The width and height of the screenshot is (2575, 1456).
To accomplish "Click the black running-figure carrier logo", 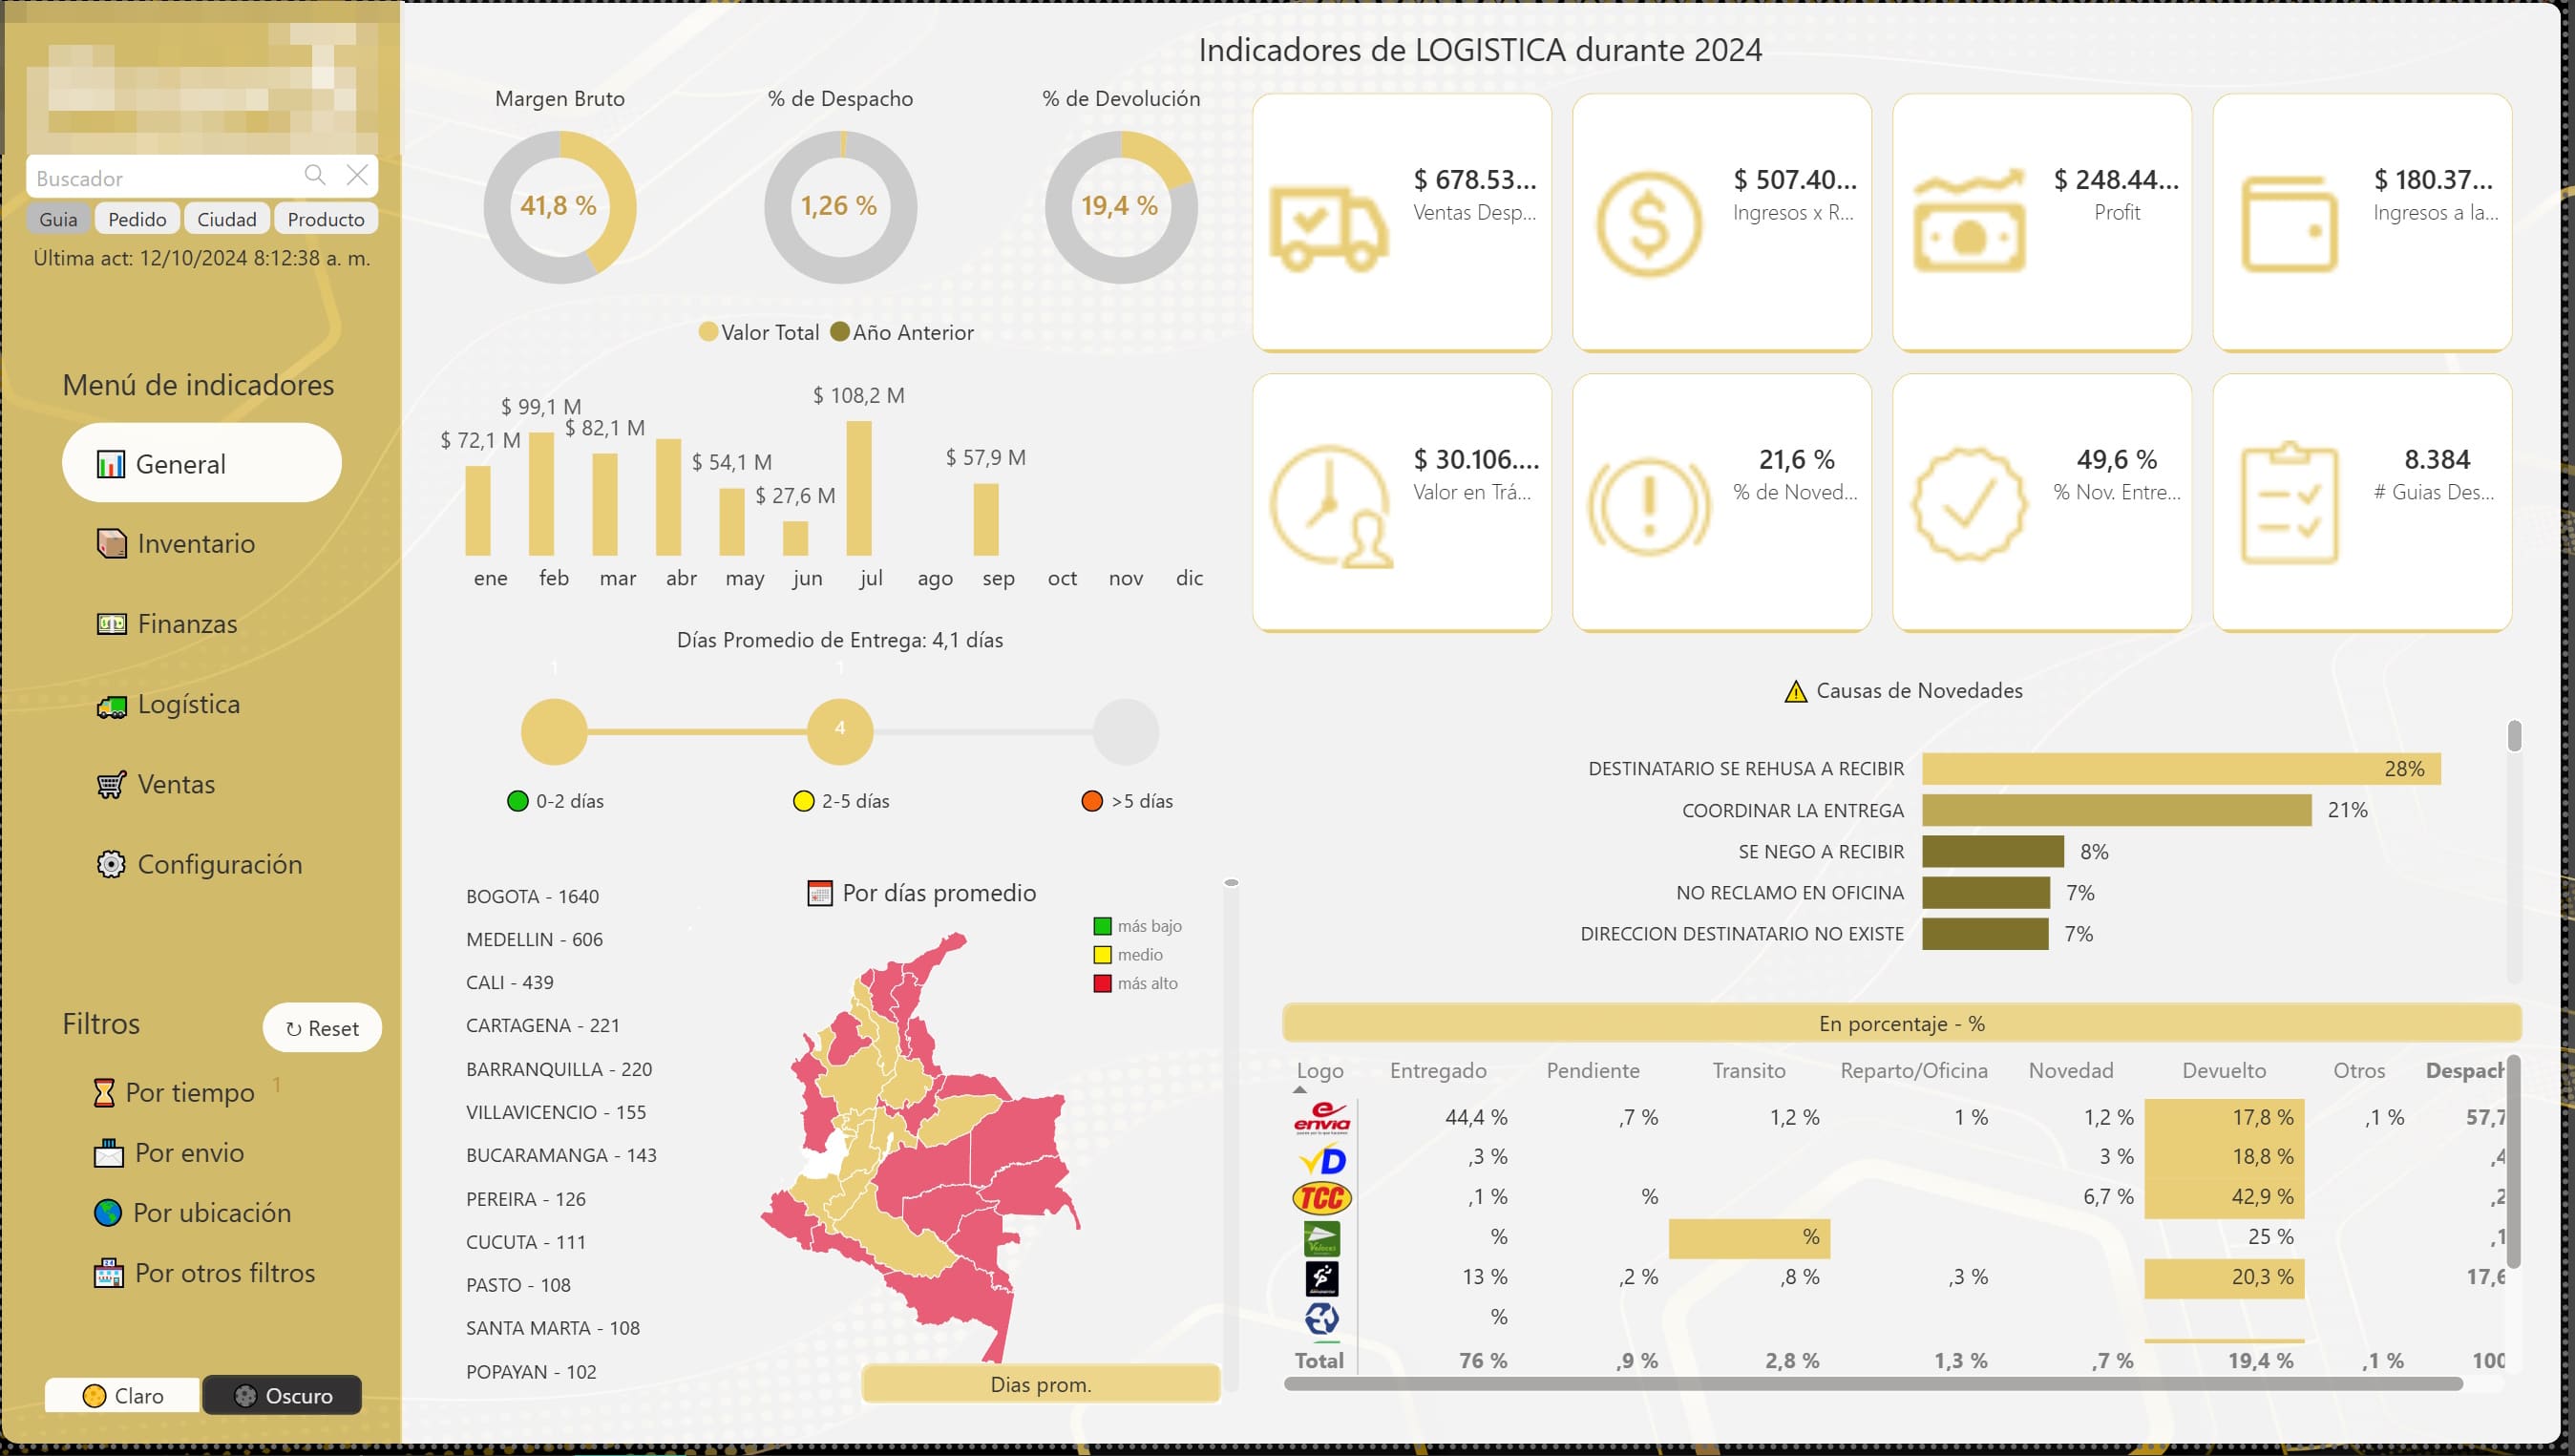I will tap(1321, 1278).
